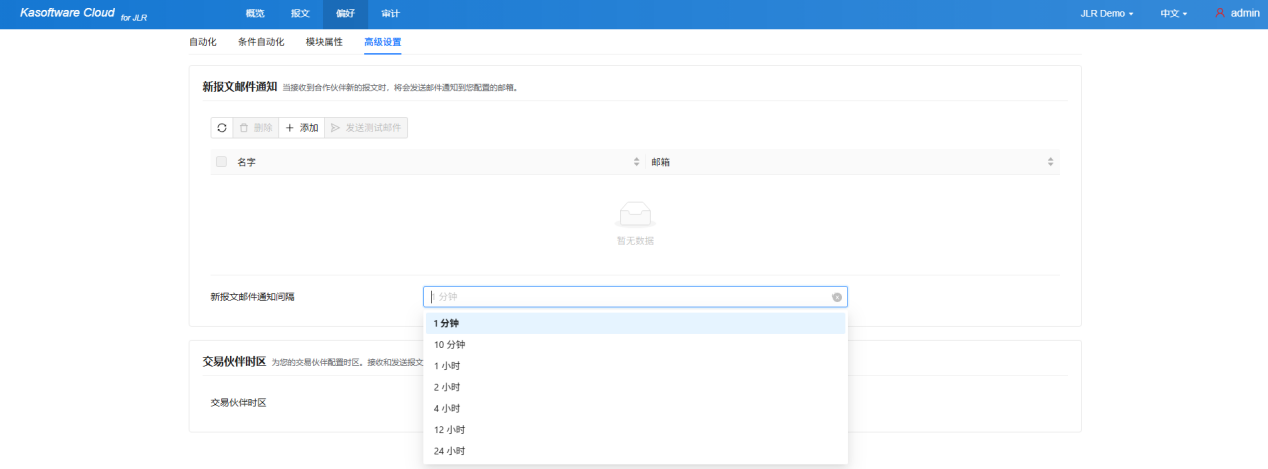Toggle the select-all checkbox in table header
1268x469 pixels.
pos(221,162)
